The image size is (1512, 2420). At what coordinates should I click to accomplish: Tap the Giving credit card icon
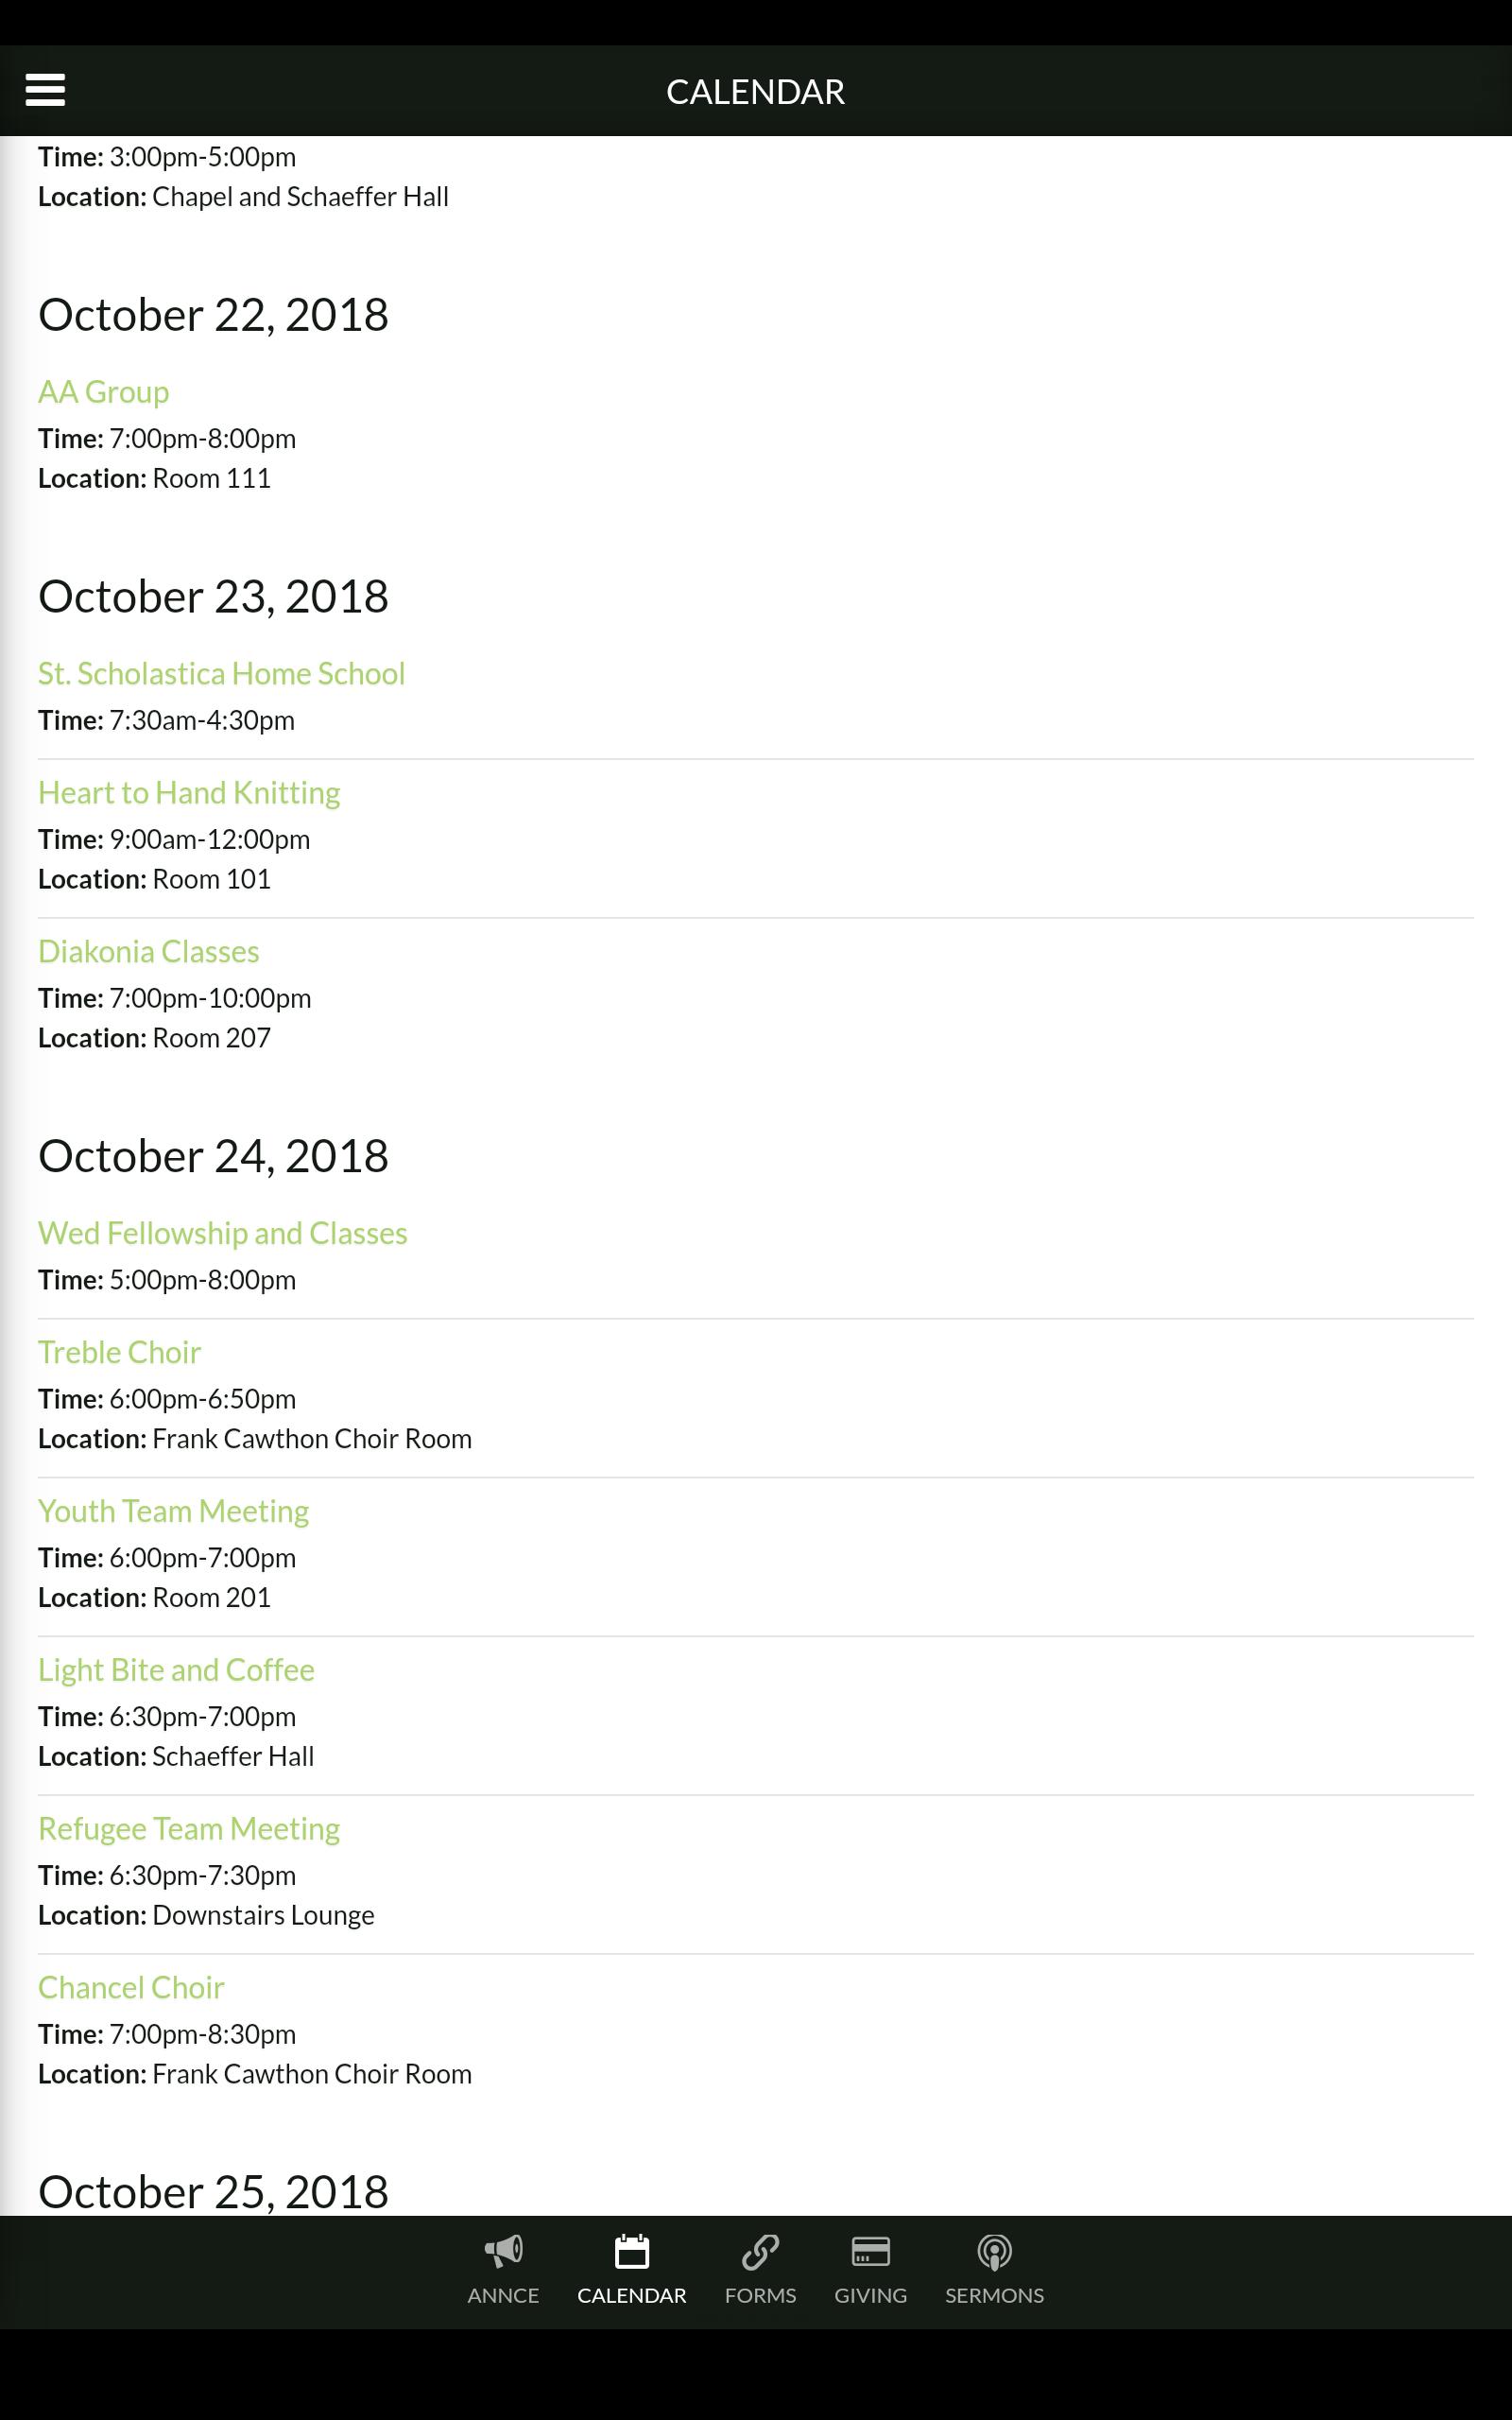(870, 2251)
